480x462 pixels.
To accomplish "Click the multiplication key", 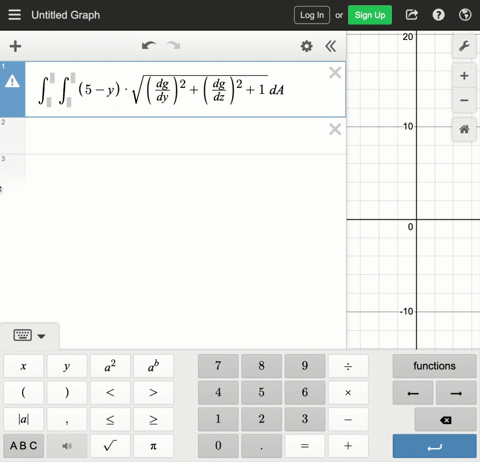I will pos(348,393).
